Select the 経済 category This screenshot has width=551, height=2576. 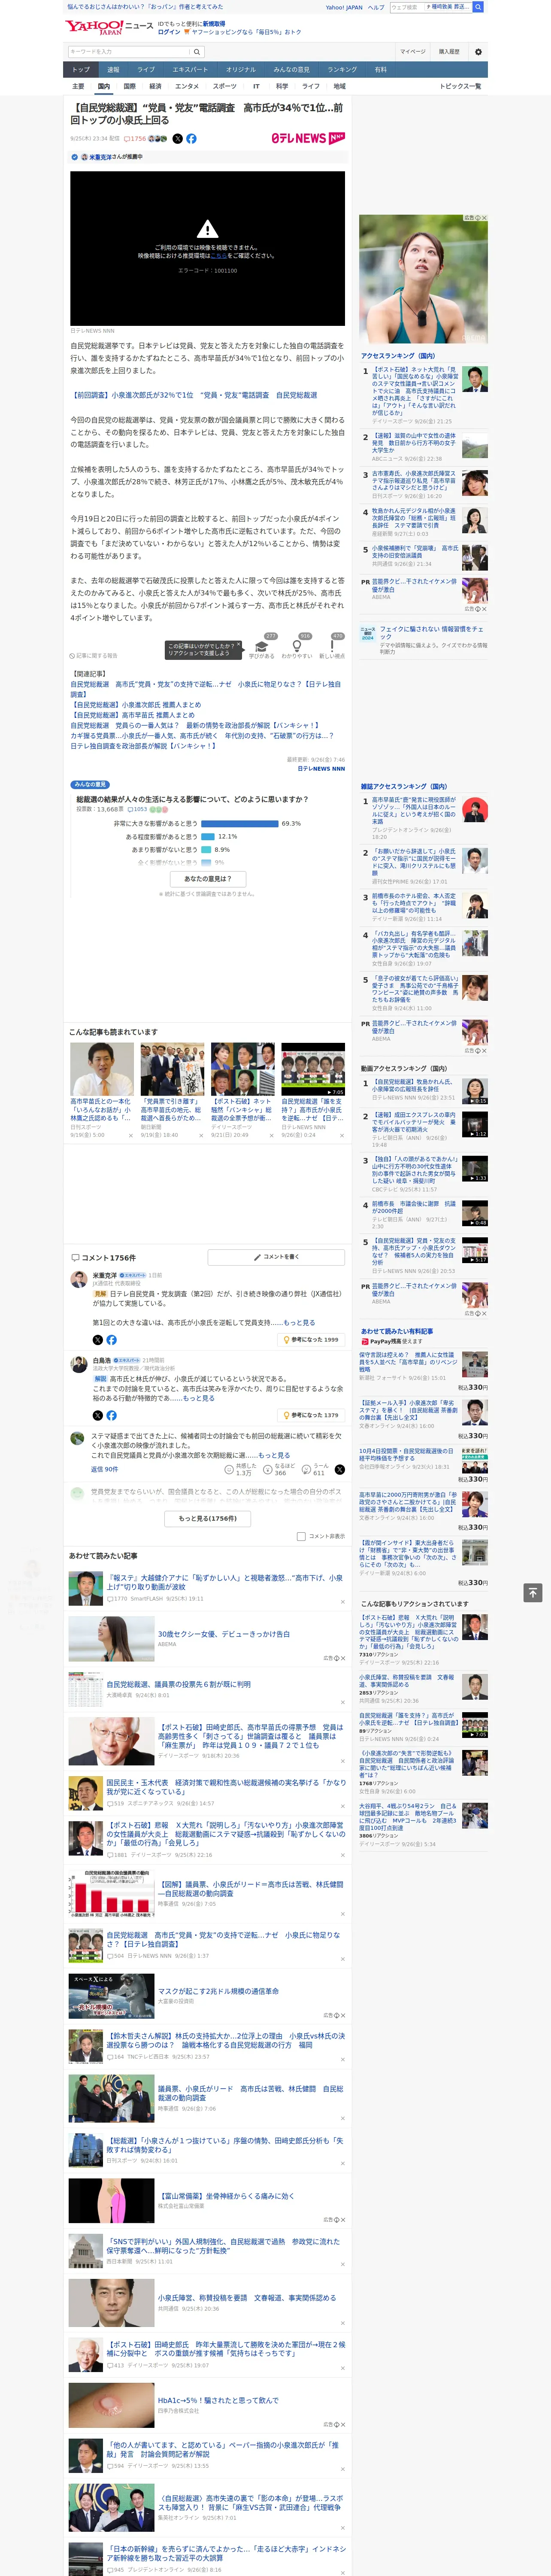pyautogui.click(x=155, y=87)
